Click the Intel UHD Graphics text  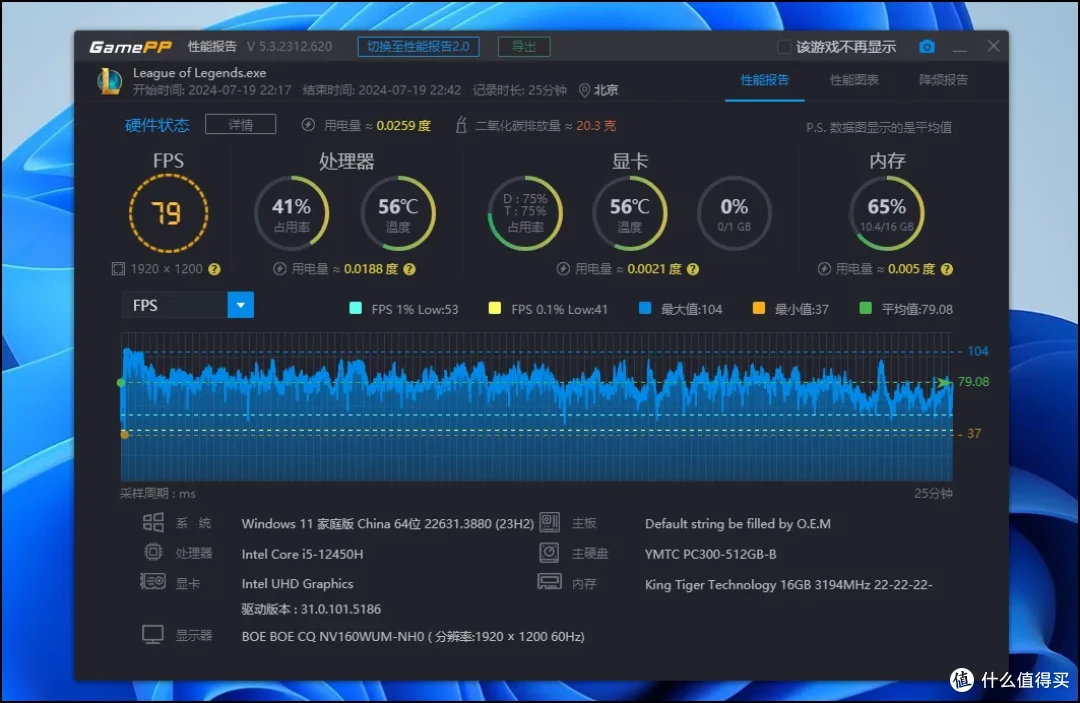point(298,583)
